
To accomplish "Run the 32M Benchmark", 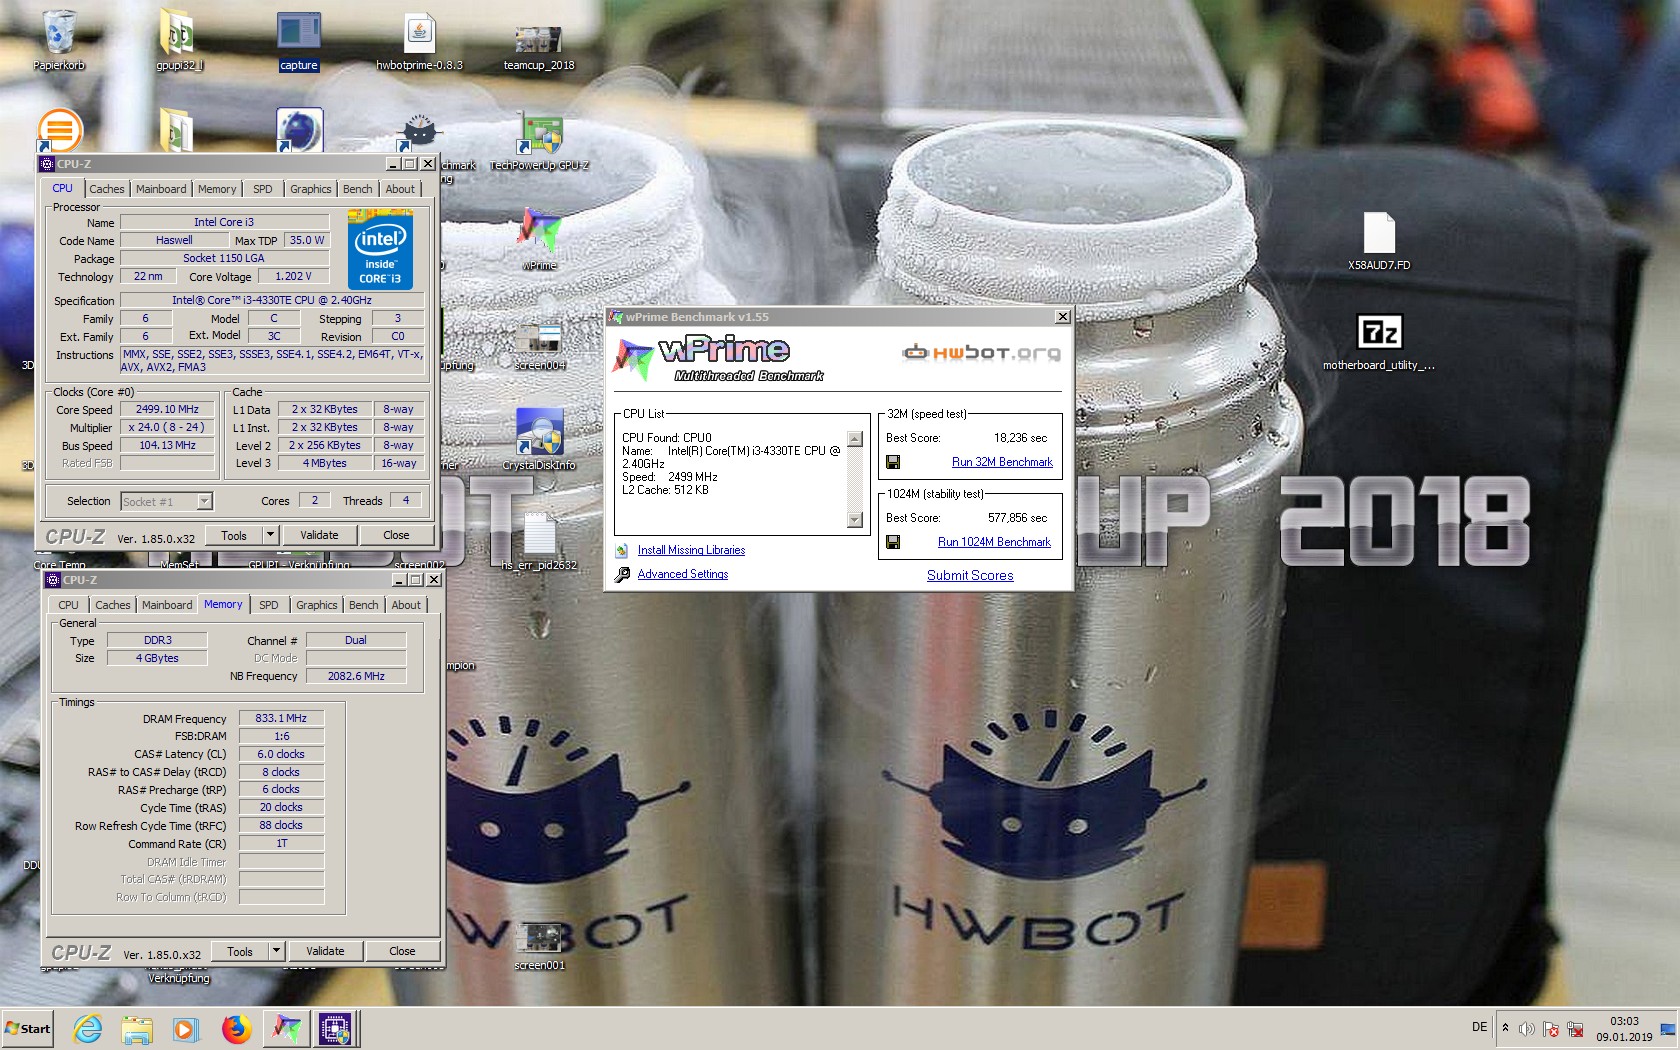I will click(x=1002, y=462).
